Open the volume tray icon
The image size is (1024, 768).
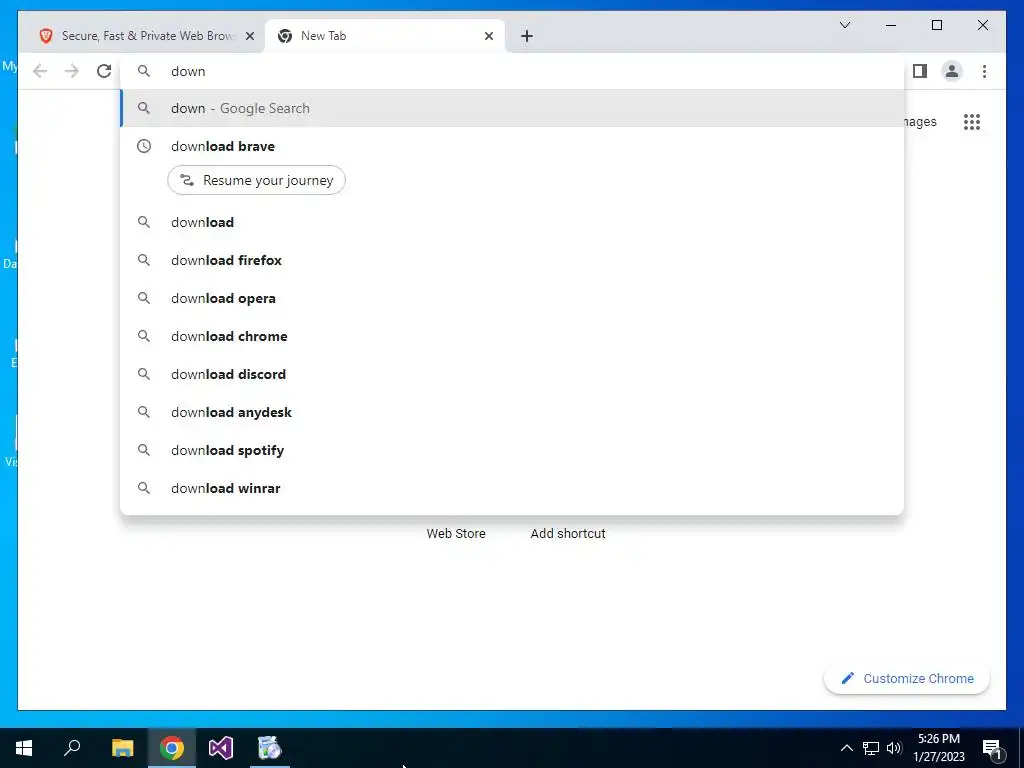(x=894, y=748)
